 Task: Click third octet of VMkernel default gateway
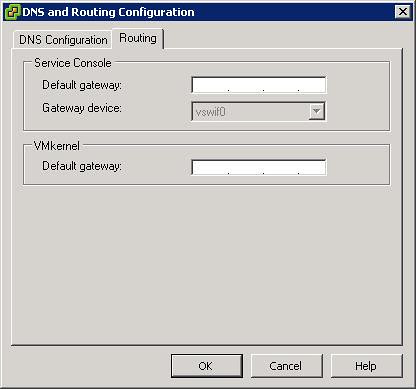(281, 167)
